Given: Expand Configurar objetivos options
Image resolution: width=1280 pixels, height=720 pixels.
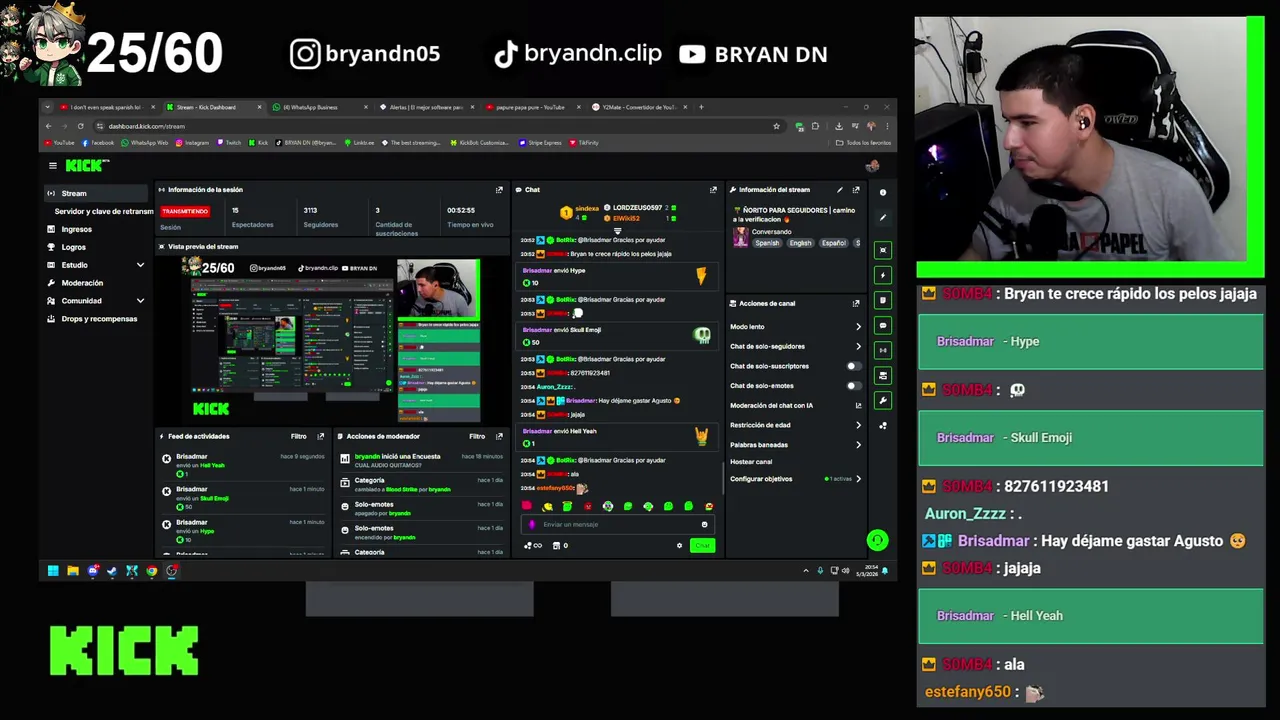Looking at the screenshot, I should 857,479.
